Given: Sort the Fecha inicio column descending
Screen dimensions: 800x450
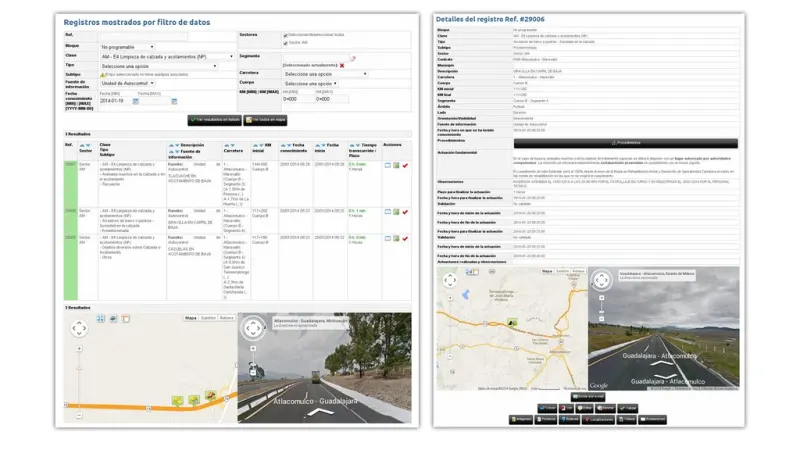Looking at the screenshot, I should 323,145.
